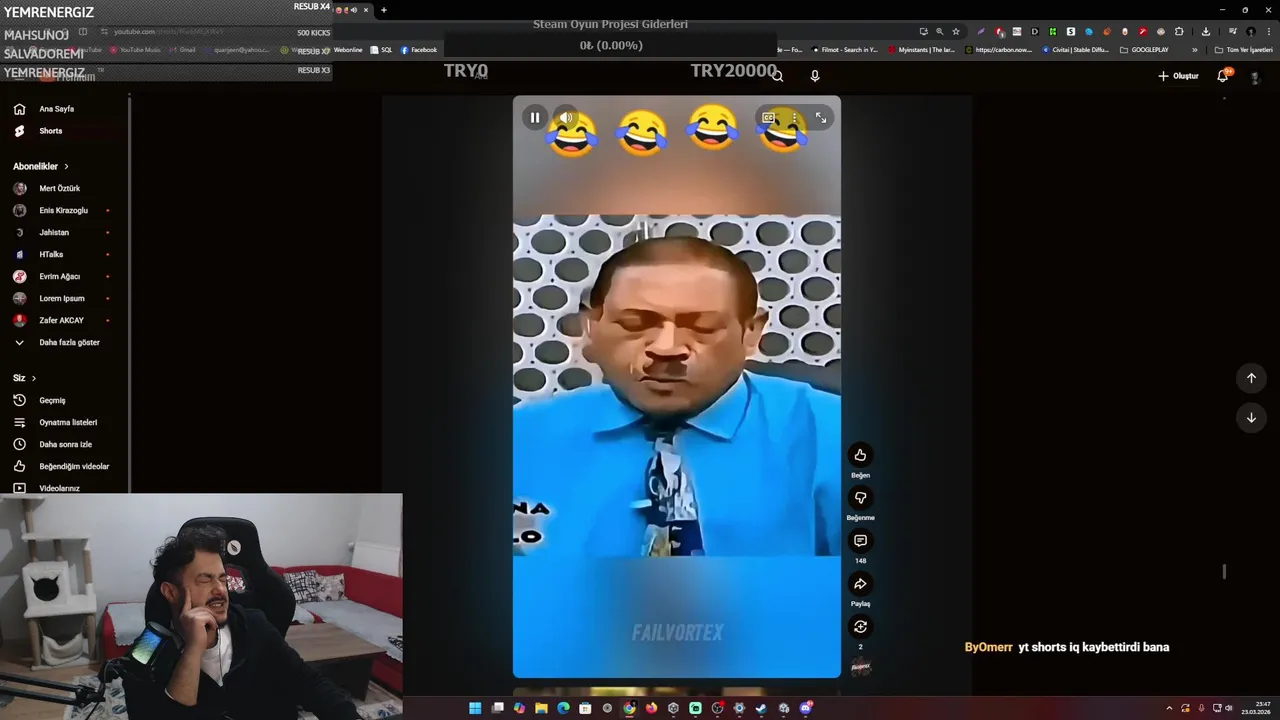Viewport: 1280px width, 720px height.
Task: Open the GOOGLEPLAY bookmarks folder
Action: pos(1144,50)
